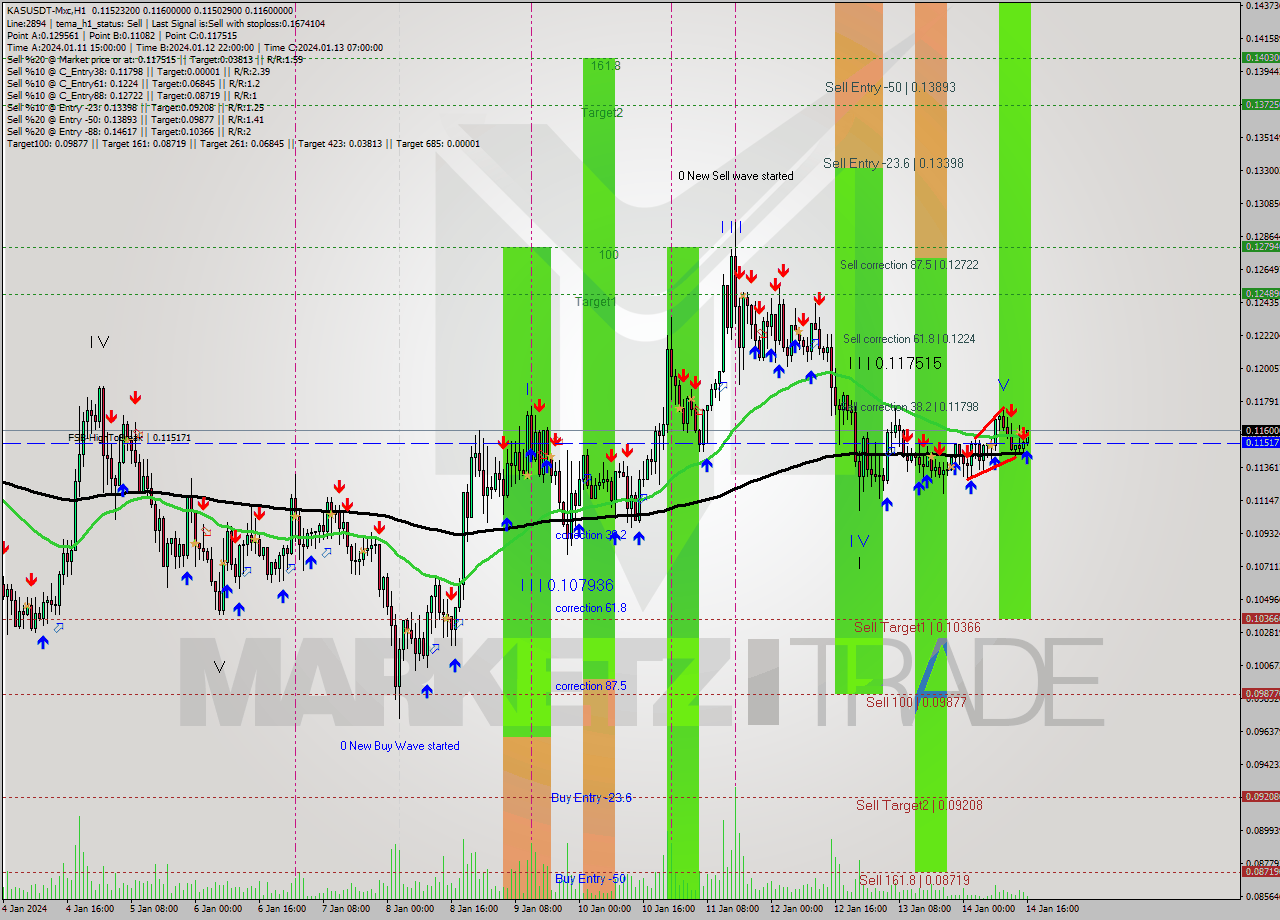
Task: Select the 'I I I 0.107936' wave label
Action: [x=566, y=585]
